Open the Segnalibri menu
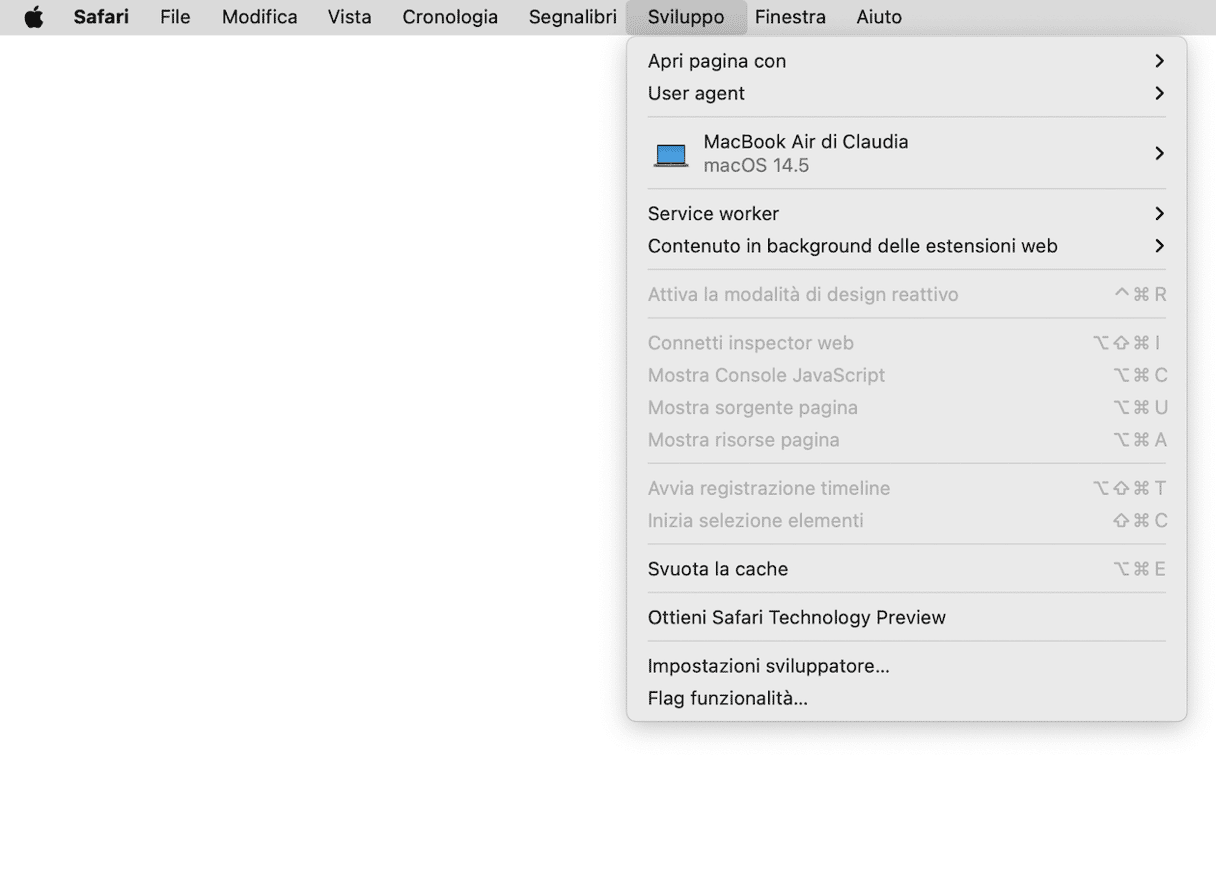The height and width of the screenshot is (881, 1216). click(573, 17)
